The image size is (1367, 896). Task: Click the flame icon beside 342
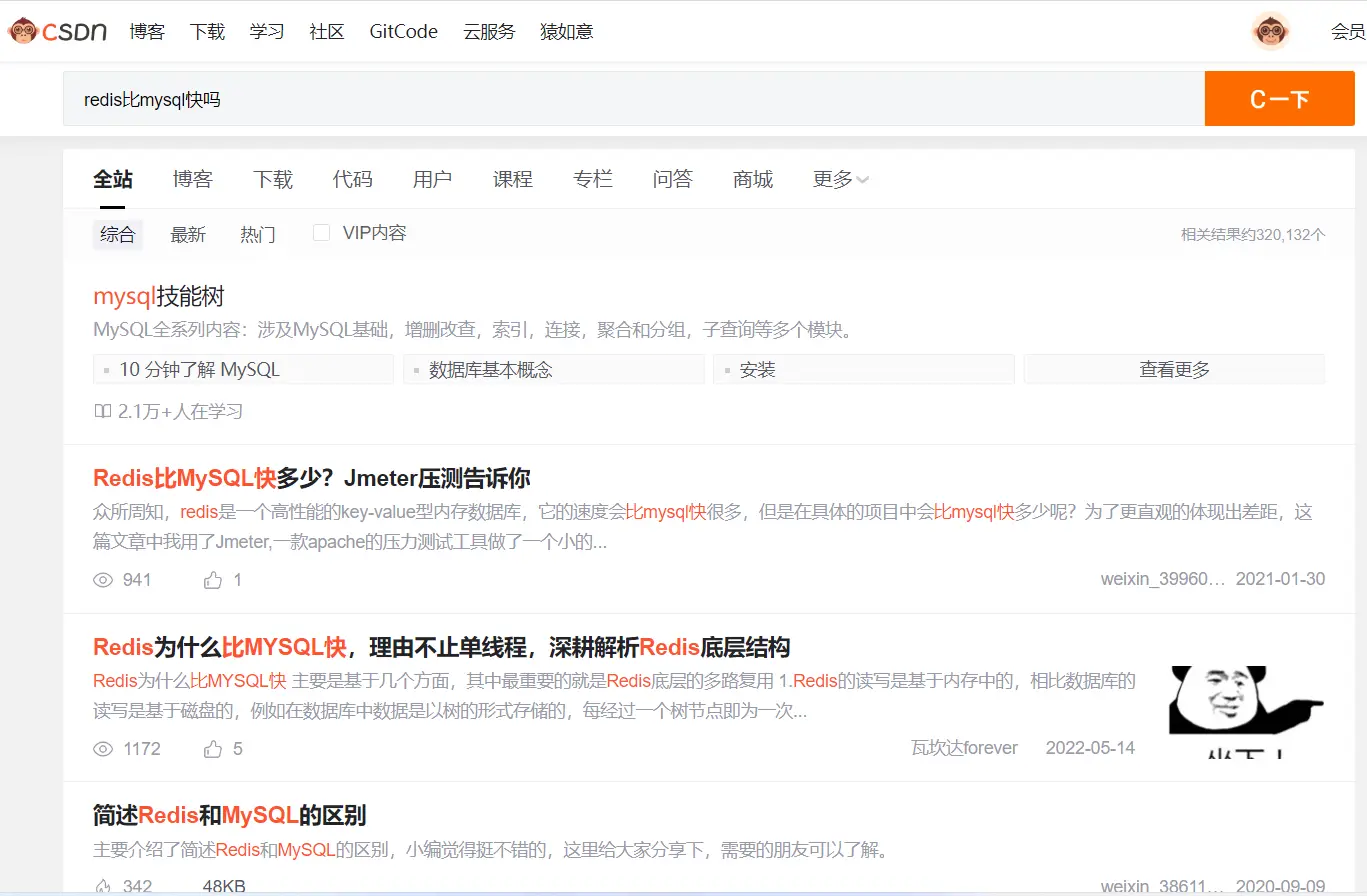click(103, 886)
